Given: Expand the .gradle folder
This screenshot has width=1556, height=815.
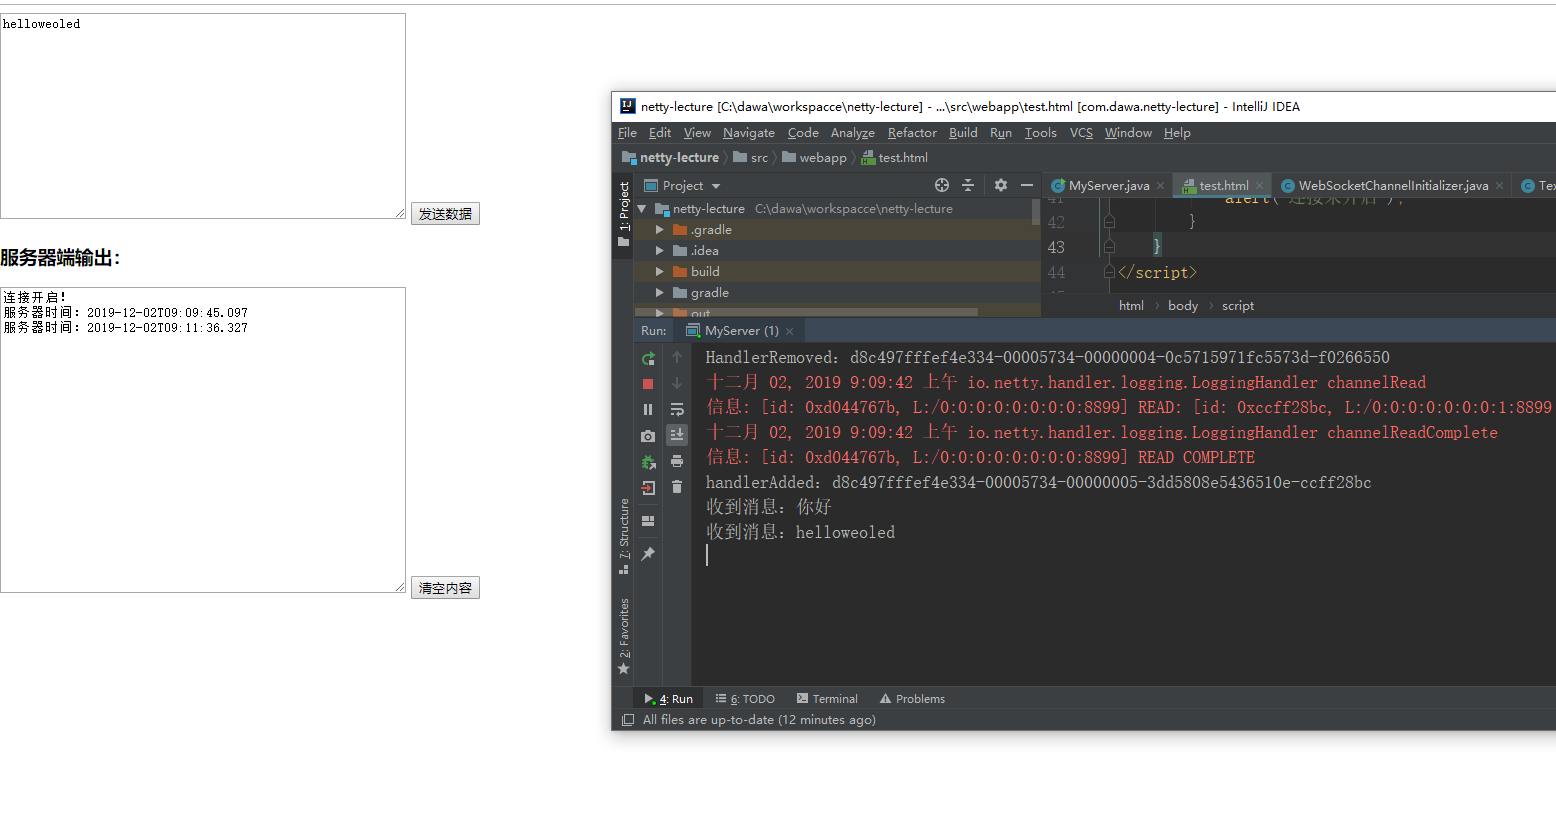Looking at the screenshot, I should tap(660, 230).
